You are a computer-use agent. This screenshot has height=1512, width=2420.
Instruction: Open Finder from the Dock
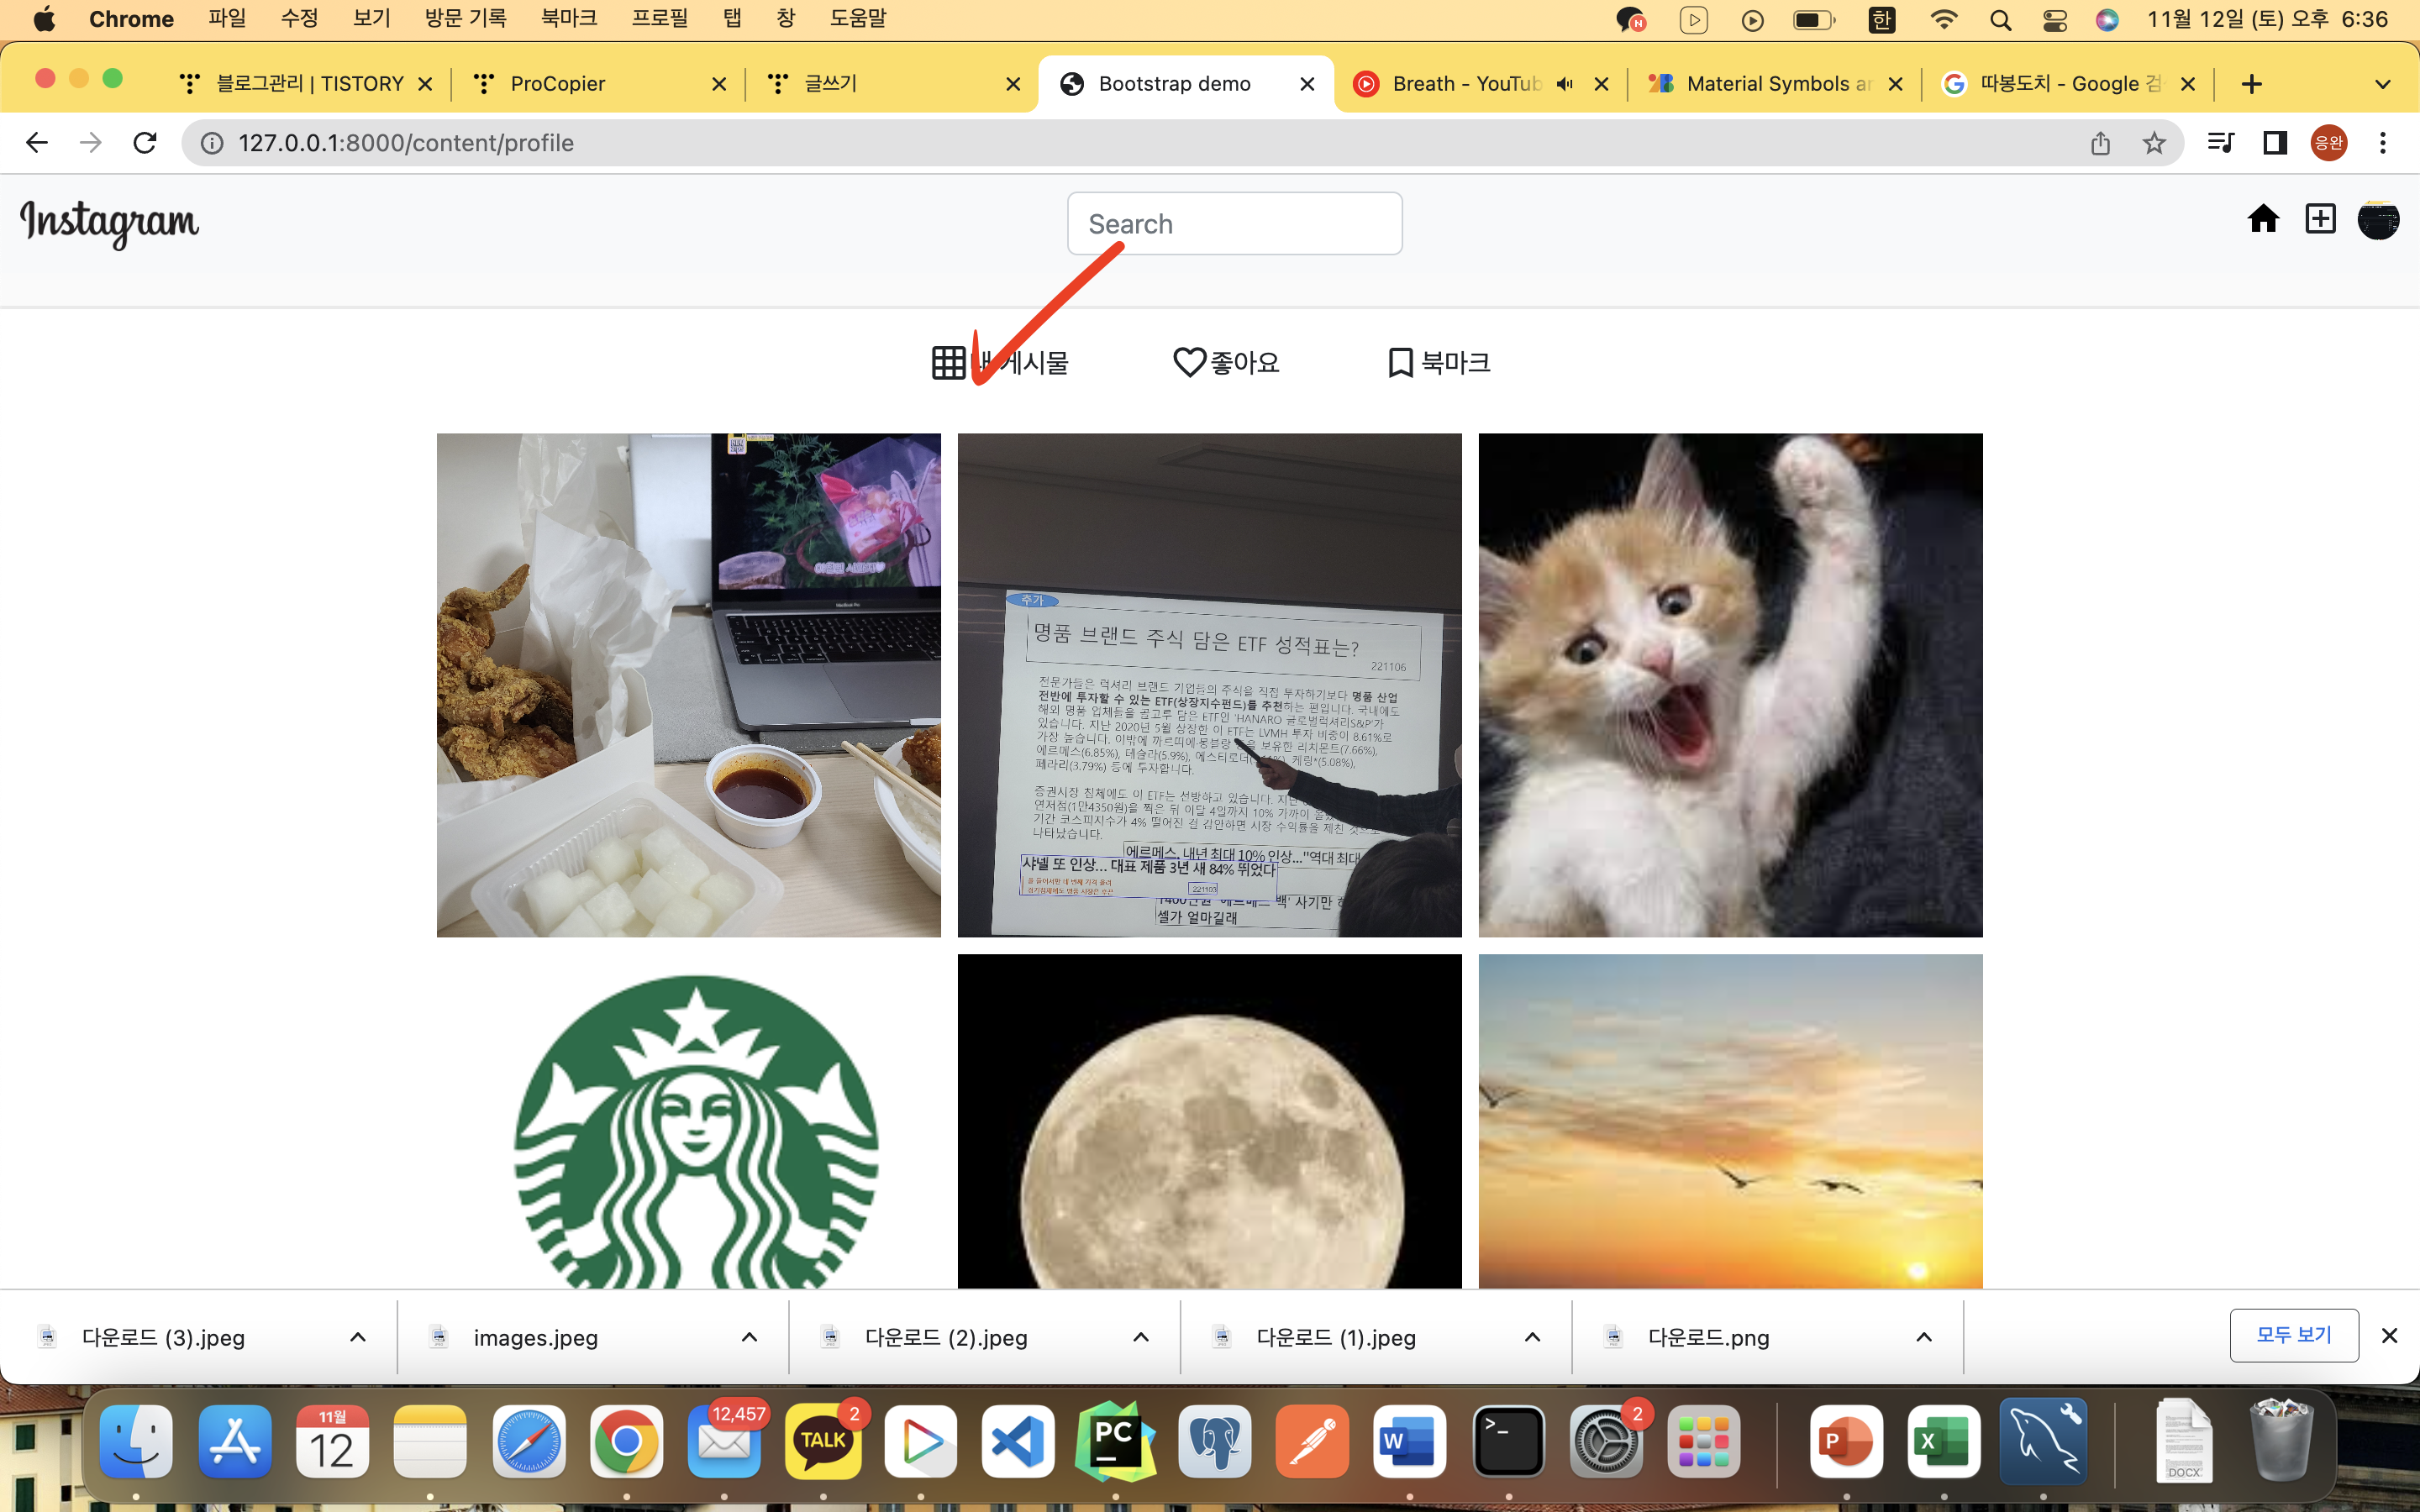[136, 1441]
